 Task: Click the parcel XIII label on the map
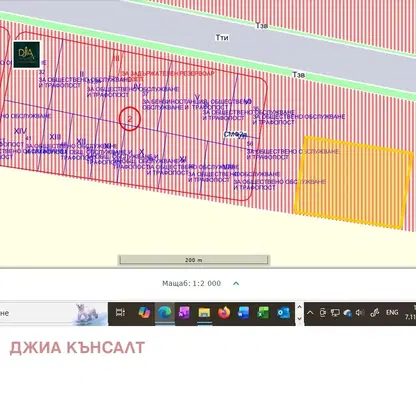point(55,137)
